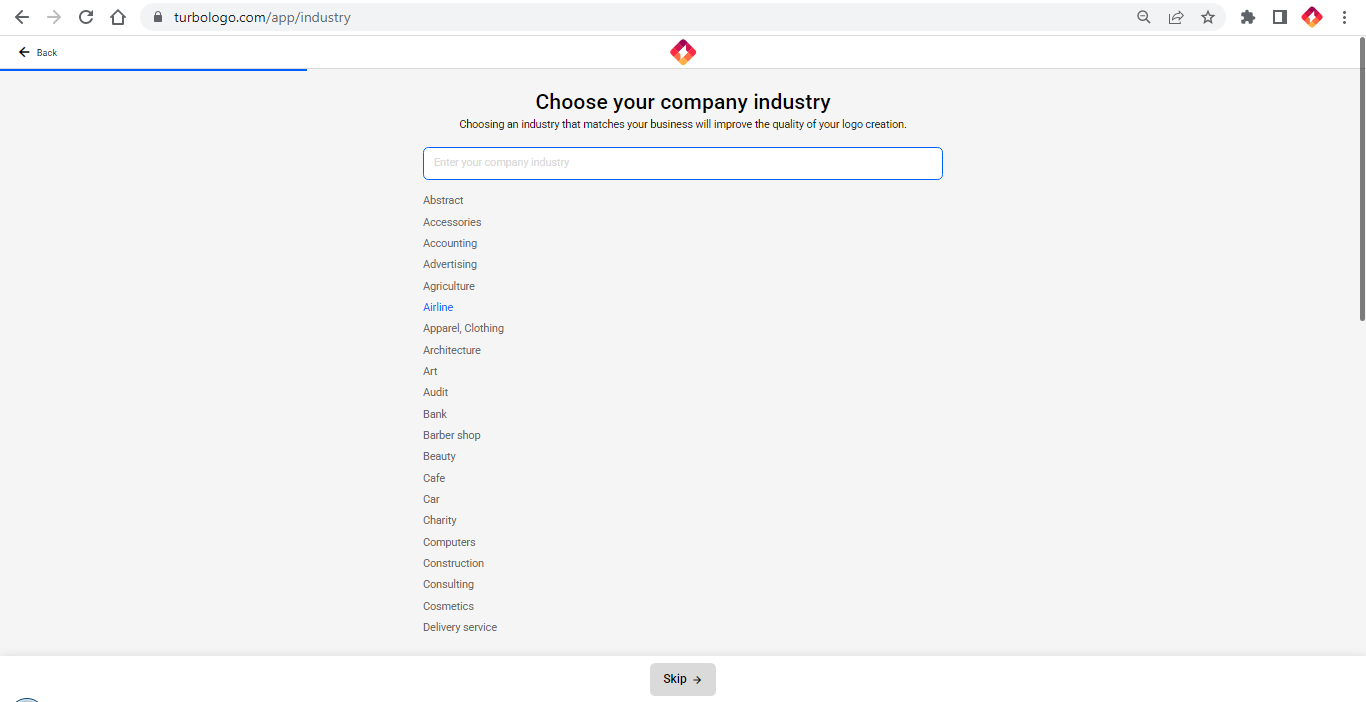This screenshot has width=1366, height=702.
Task: Click the share page icon in address bar
Action: tap(1176, 17)
